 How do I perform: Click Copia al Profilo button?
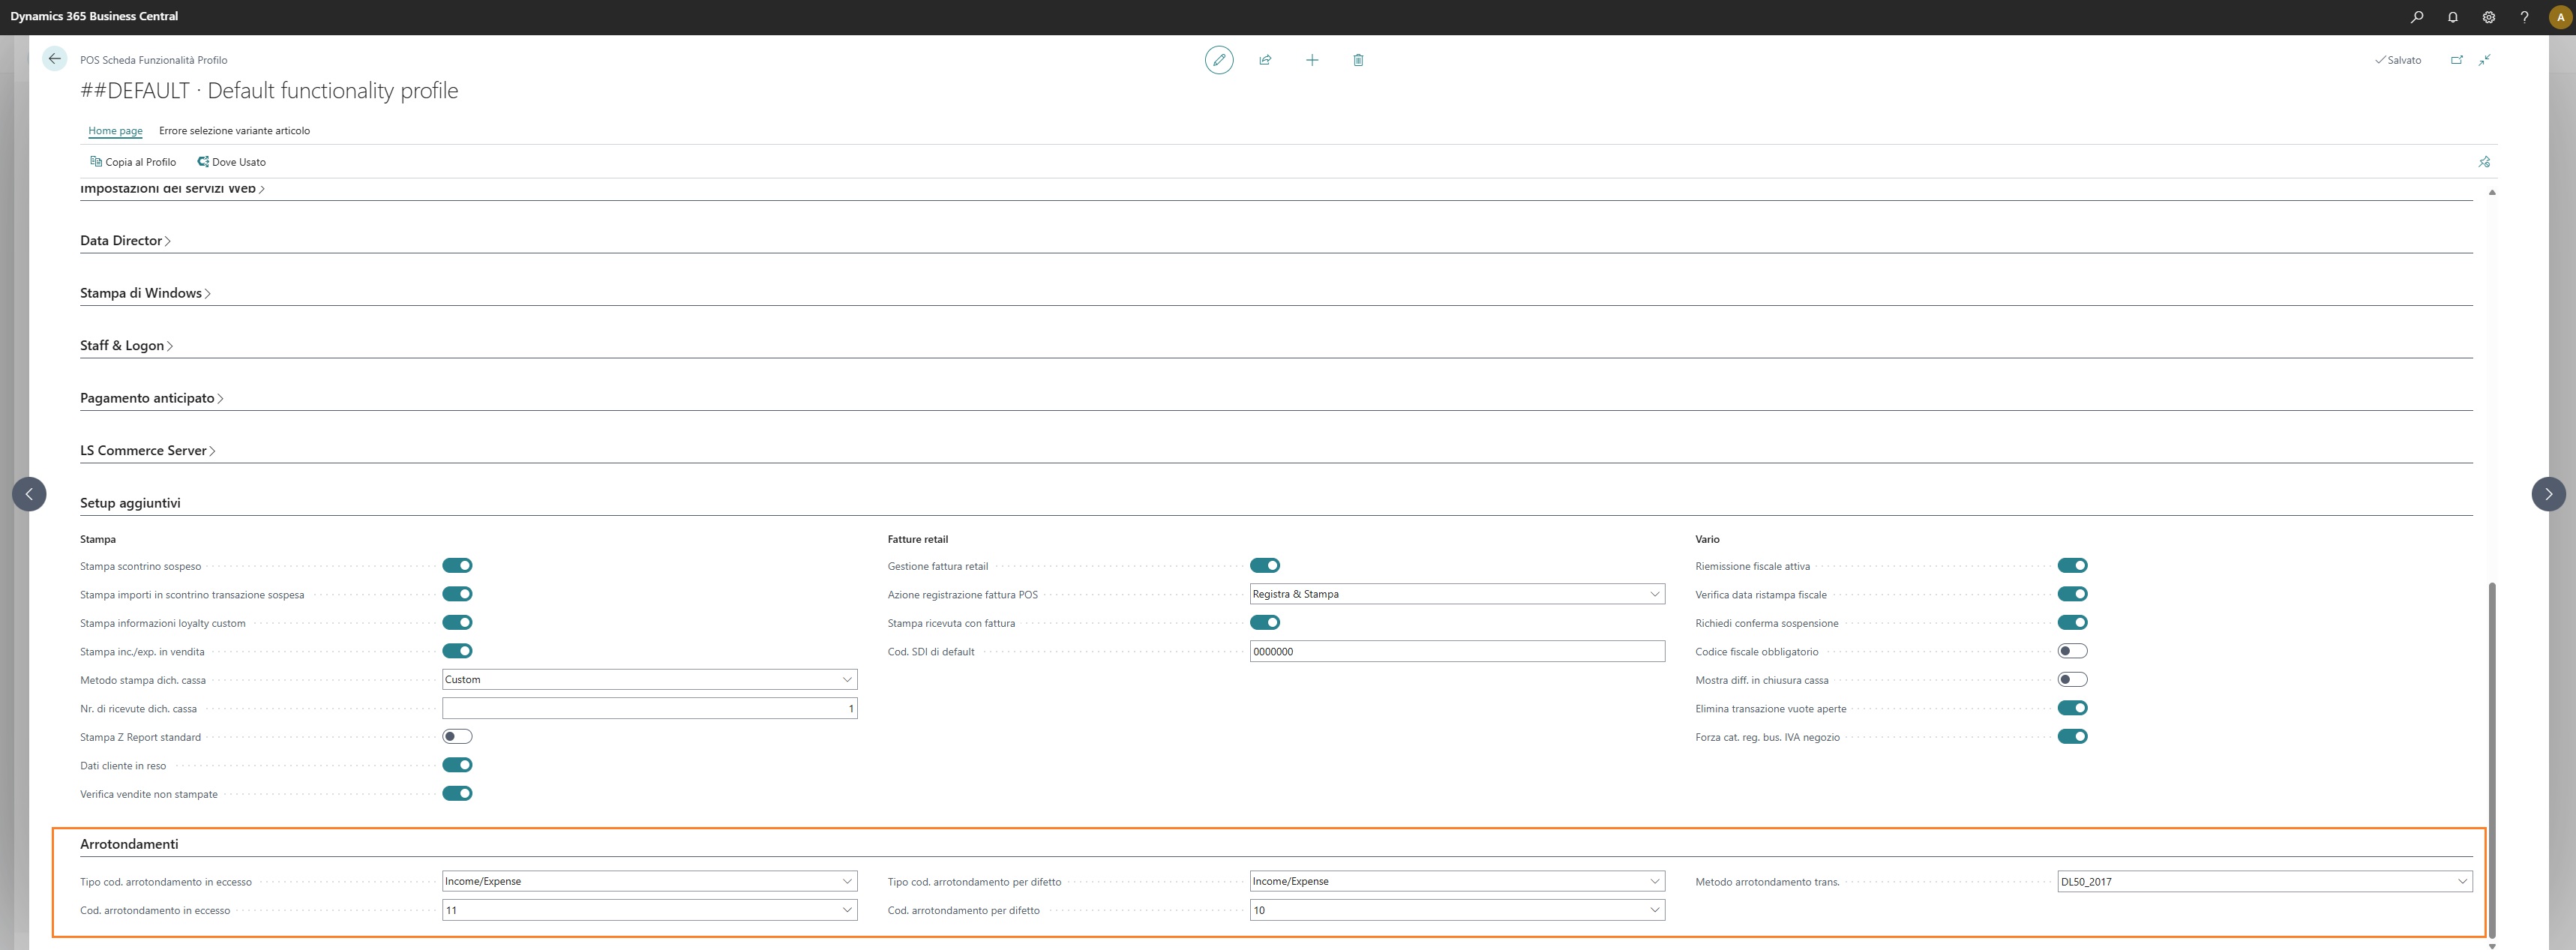click(133, 162)
